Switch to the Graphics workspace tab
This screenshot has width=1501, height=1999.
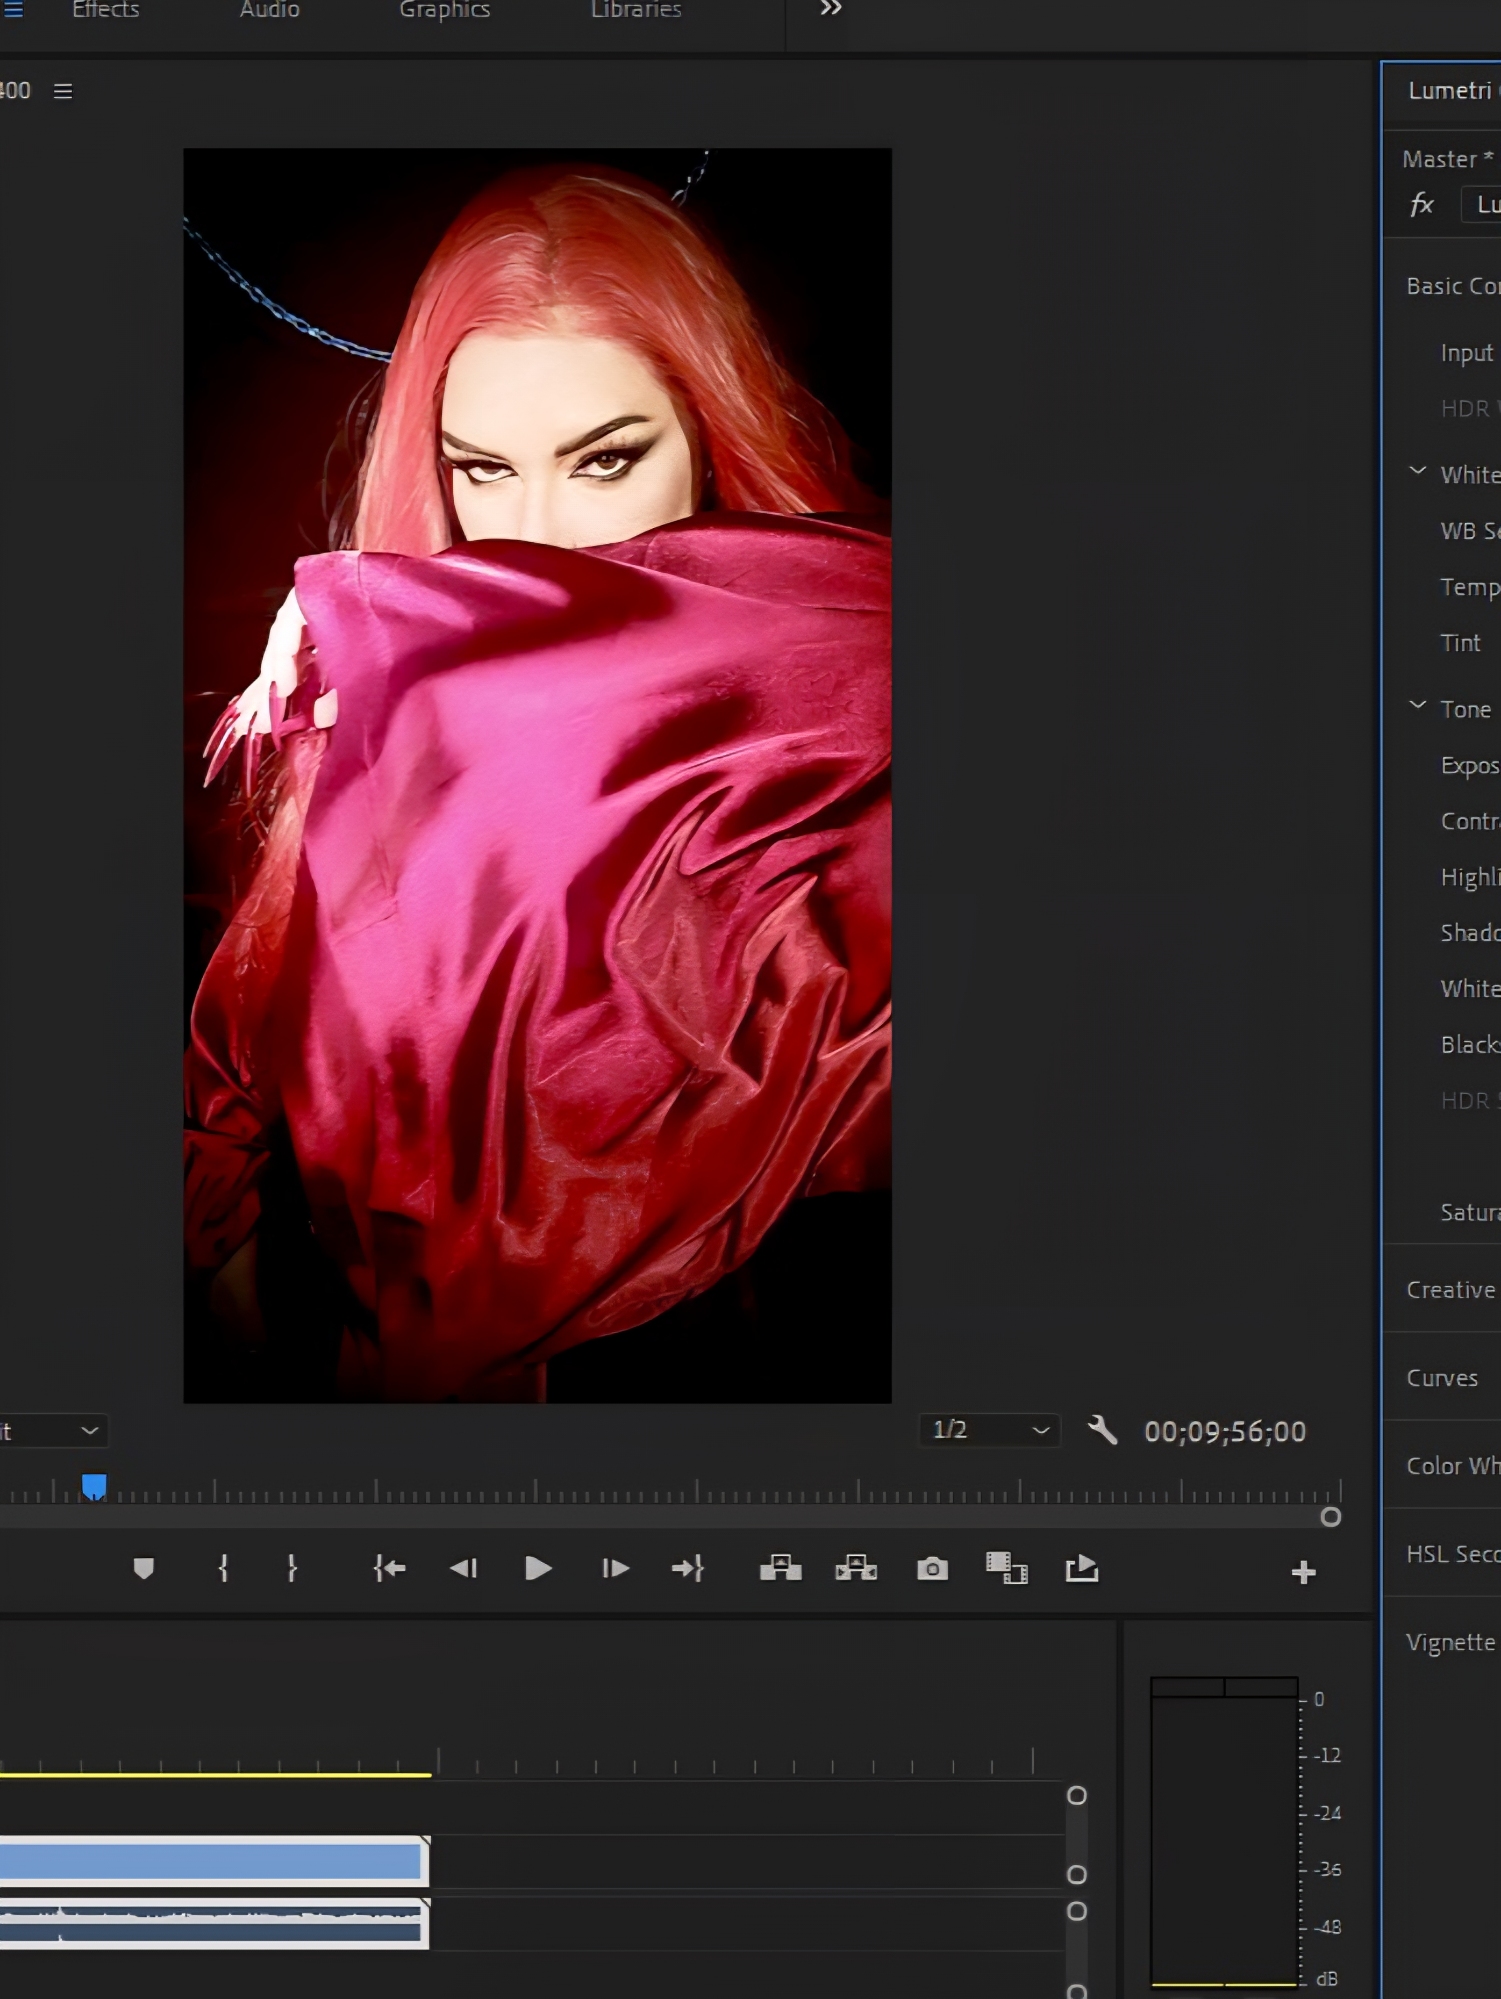pos(444,10)
